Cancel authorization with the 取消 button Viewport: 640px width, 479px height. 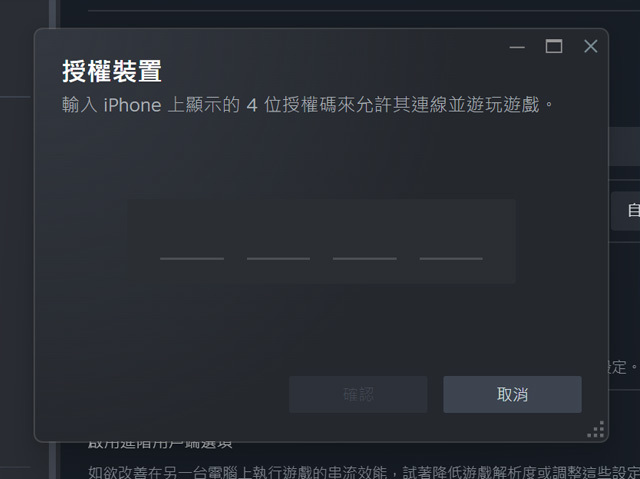pyautogui.click(x=513, y=395)
